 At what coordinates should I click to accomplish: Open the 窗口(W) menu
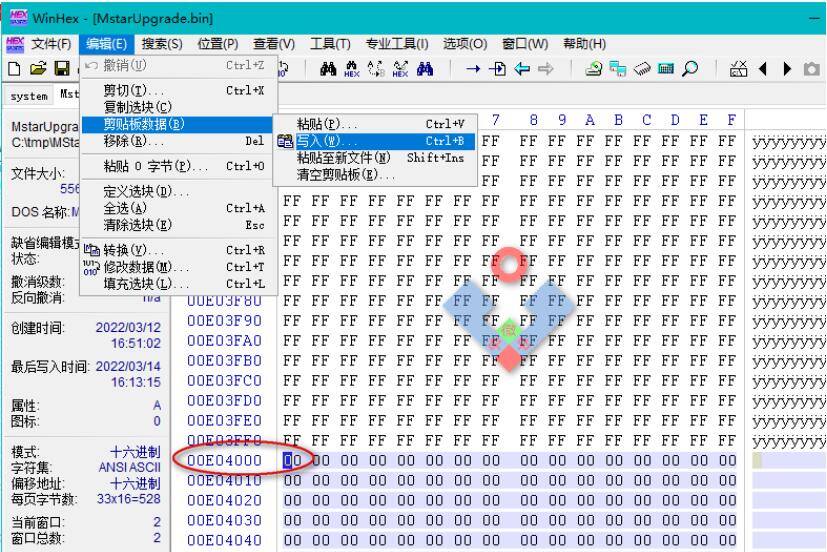coord(525,44)
